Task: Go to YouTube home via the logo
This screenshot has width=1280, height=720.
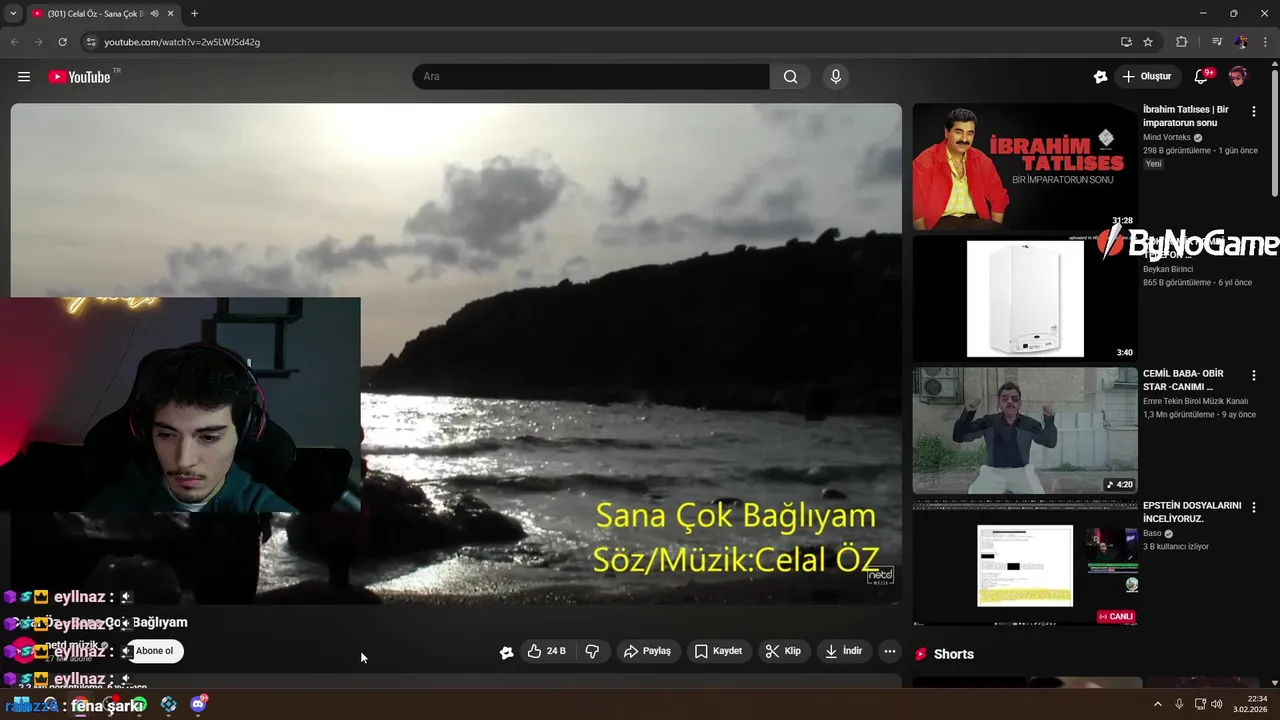Action: (79, 77)
